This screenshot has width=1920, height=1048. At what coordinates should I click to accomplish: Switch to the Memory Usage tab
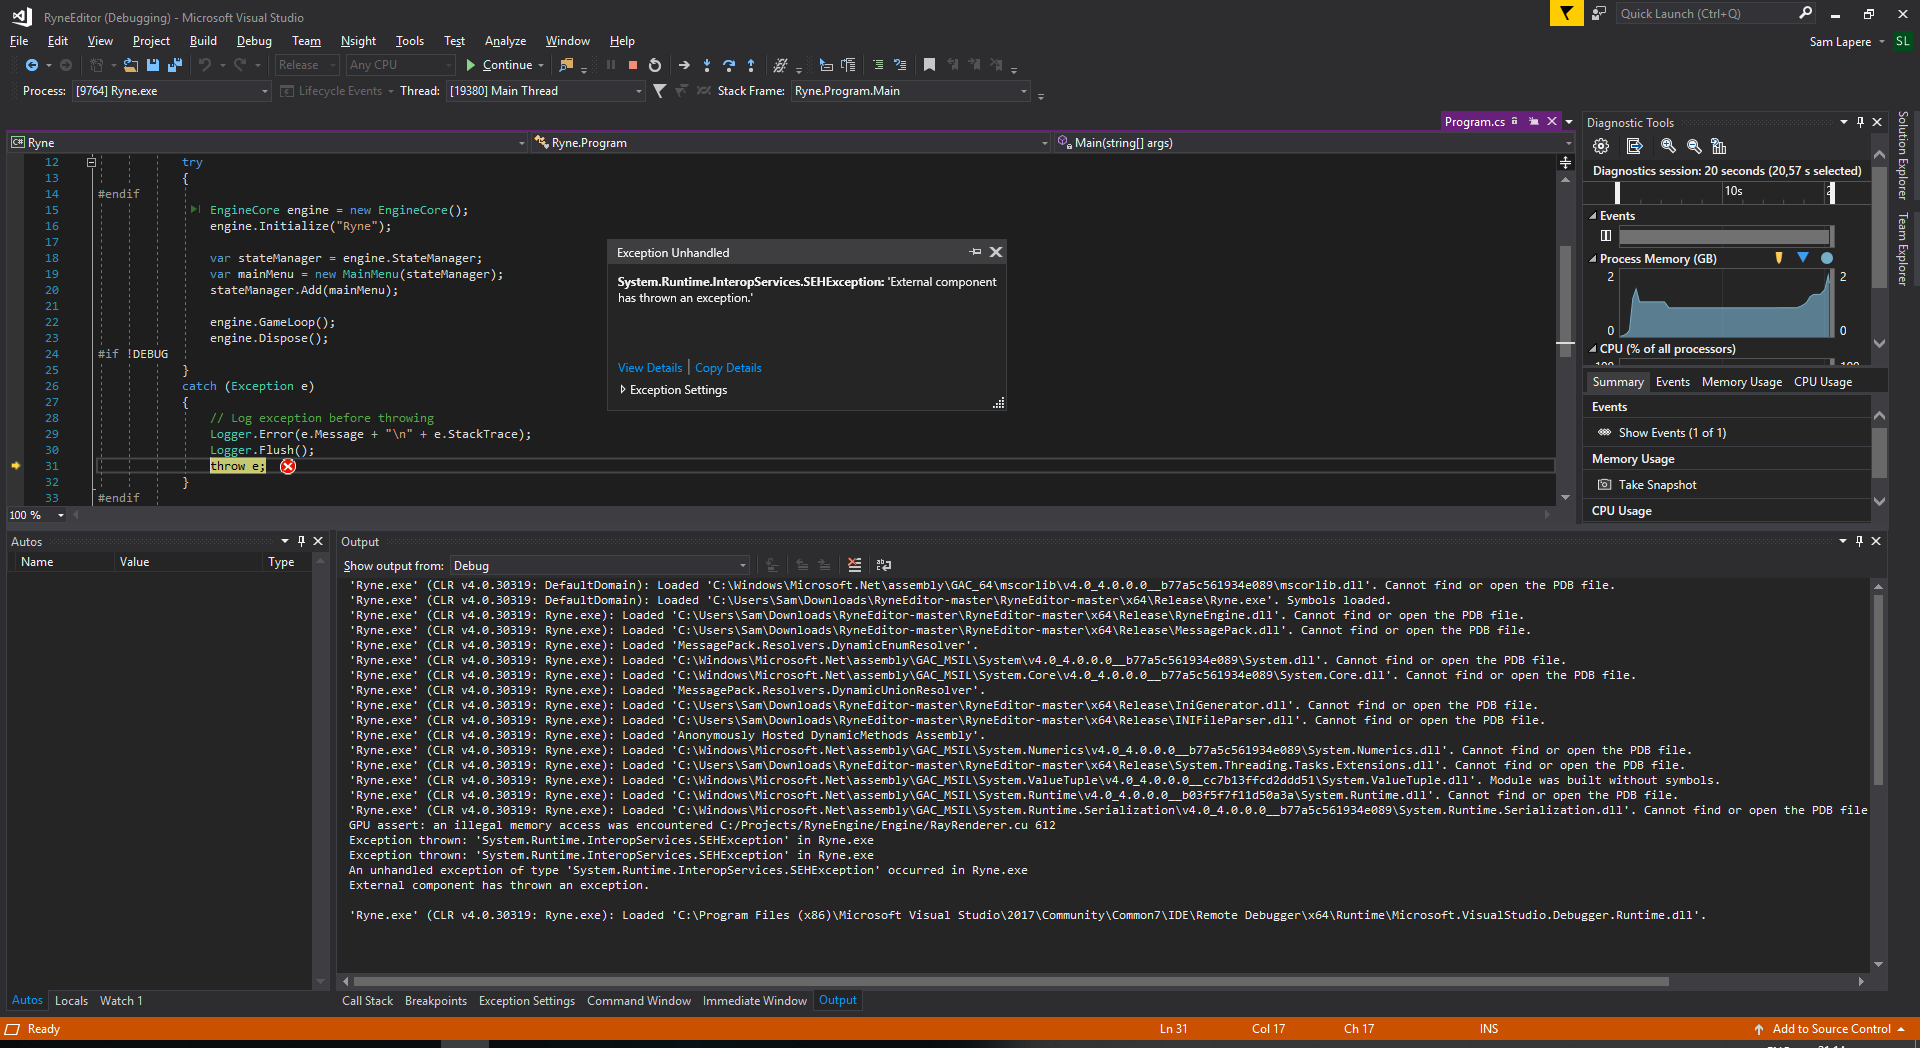[x=1741, y=381]
